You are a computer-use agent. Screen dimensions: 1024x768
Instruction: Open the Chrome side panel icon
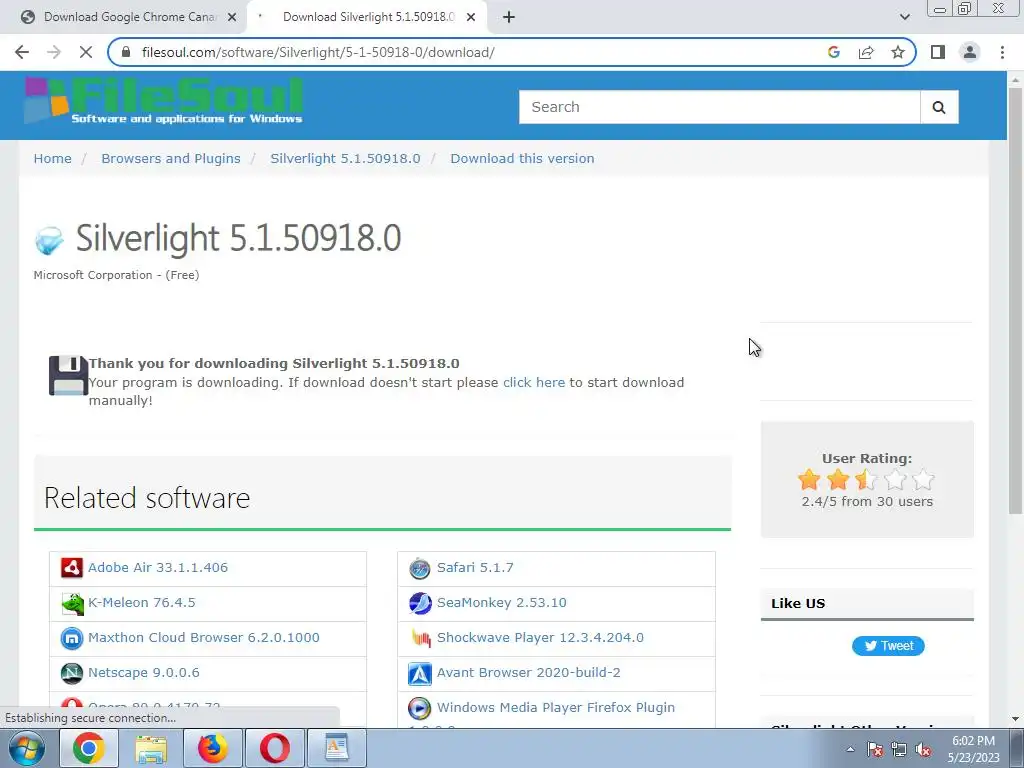click(938, 52)
